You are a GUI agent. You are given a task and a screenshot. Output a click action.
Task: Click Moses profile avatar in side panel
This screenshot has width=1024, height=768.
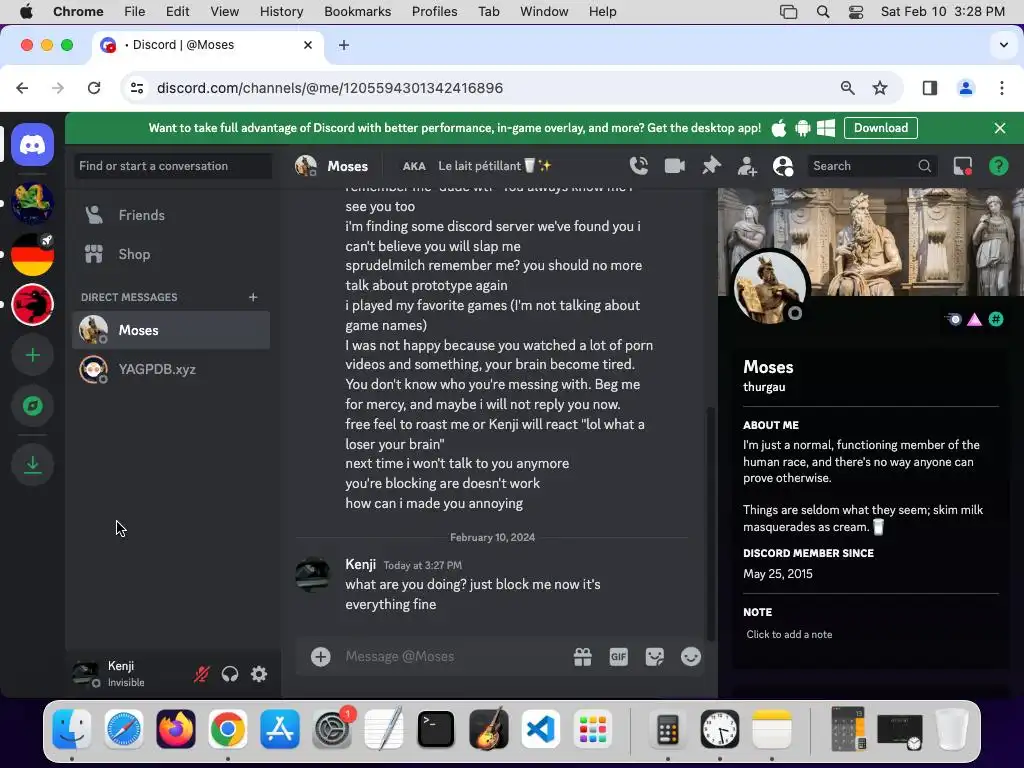coord(770,288)
